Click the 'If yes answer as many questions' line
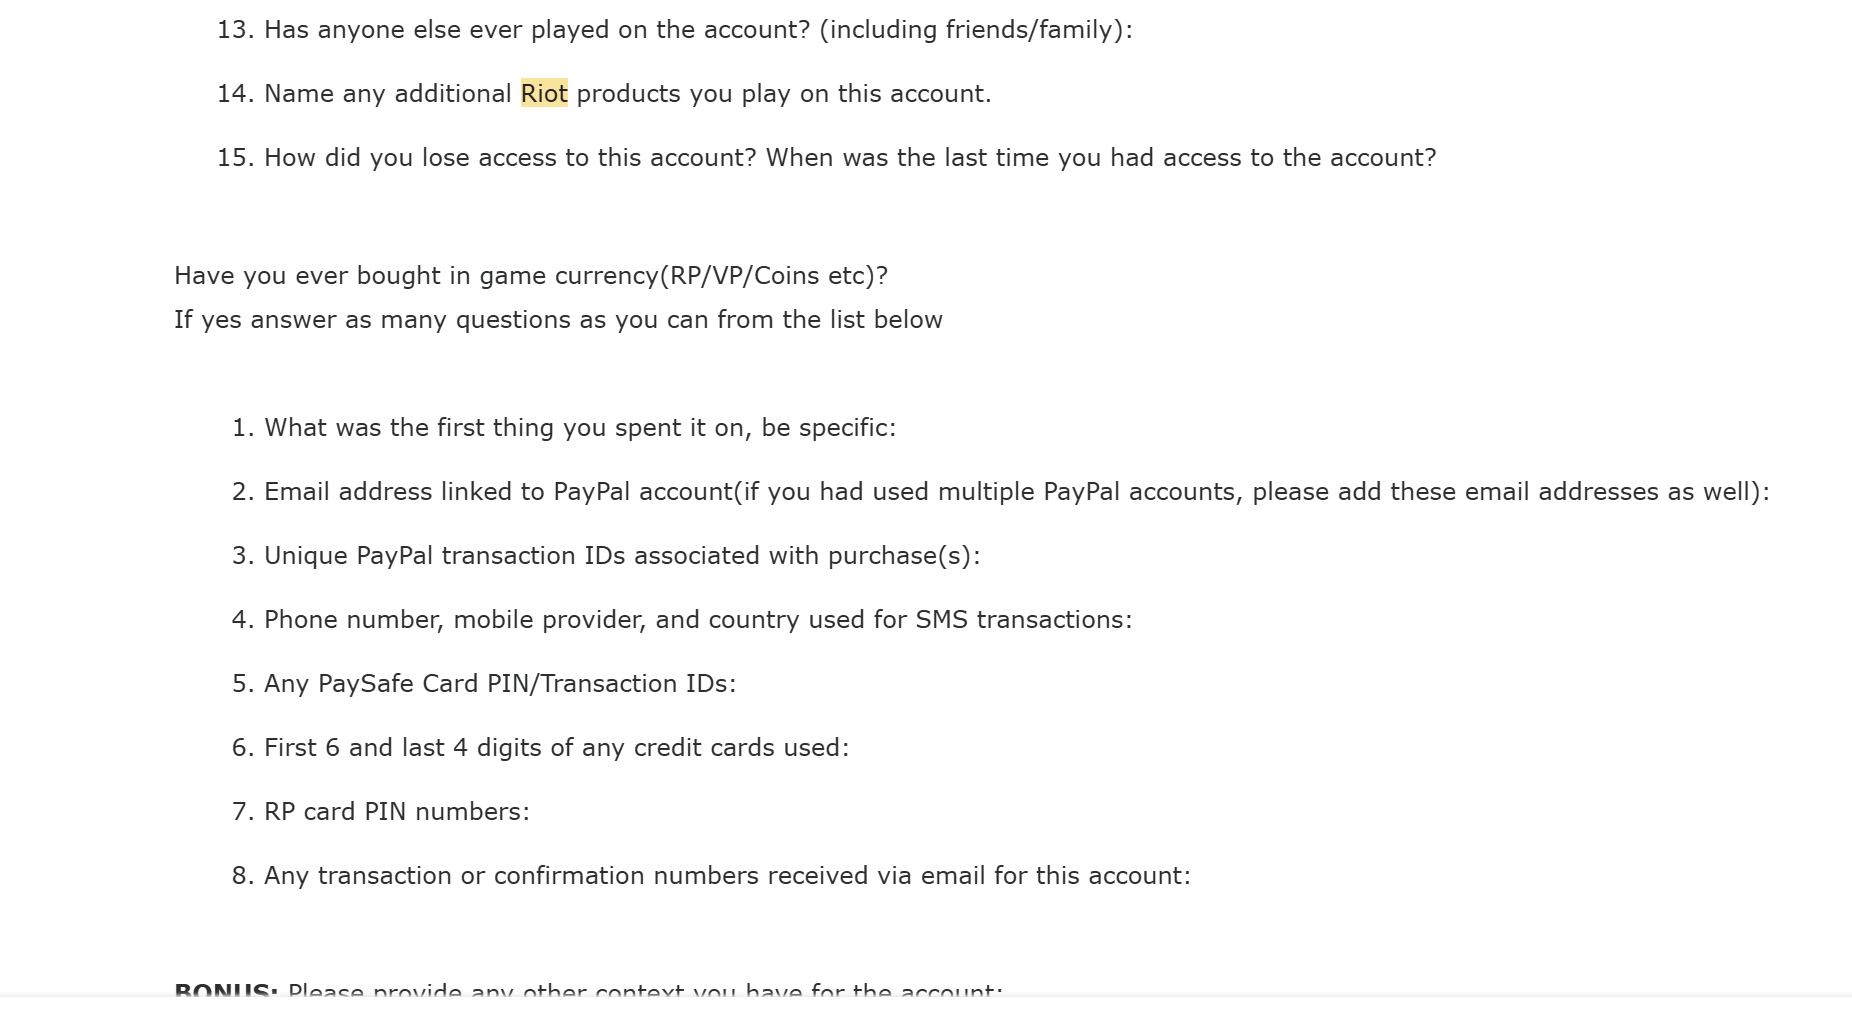Image resolution: width=1852 pixels, height=1026 pixels. pos(558,320)
